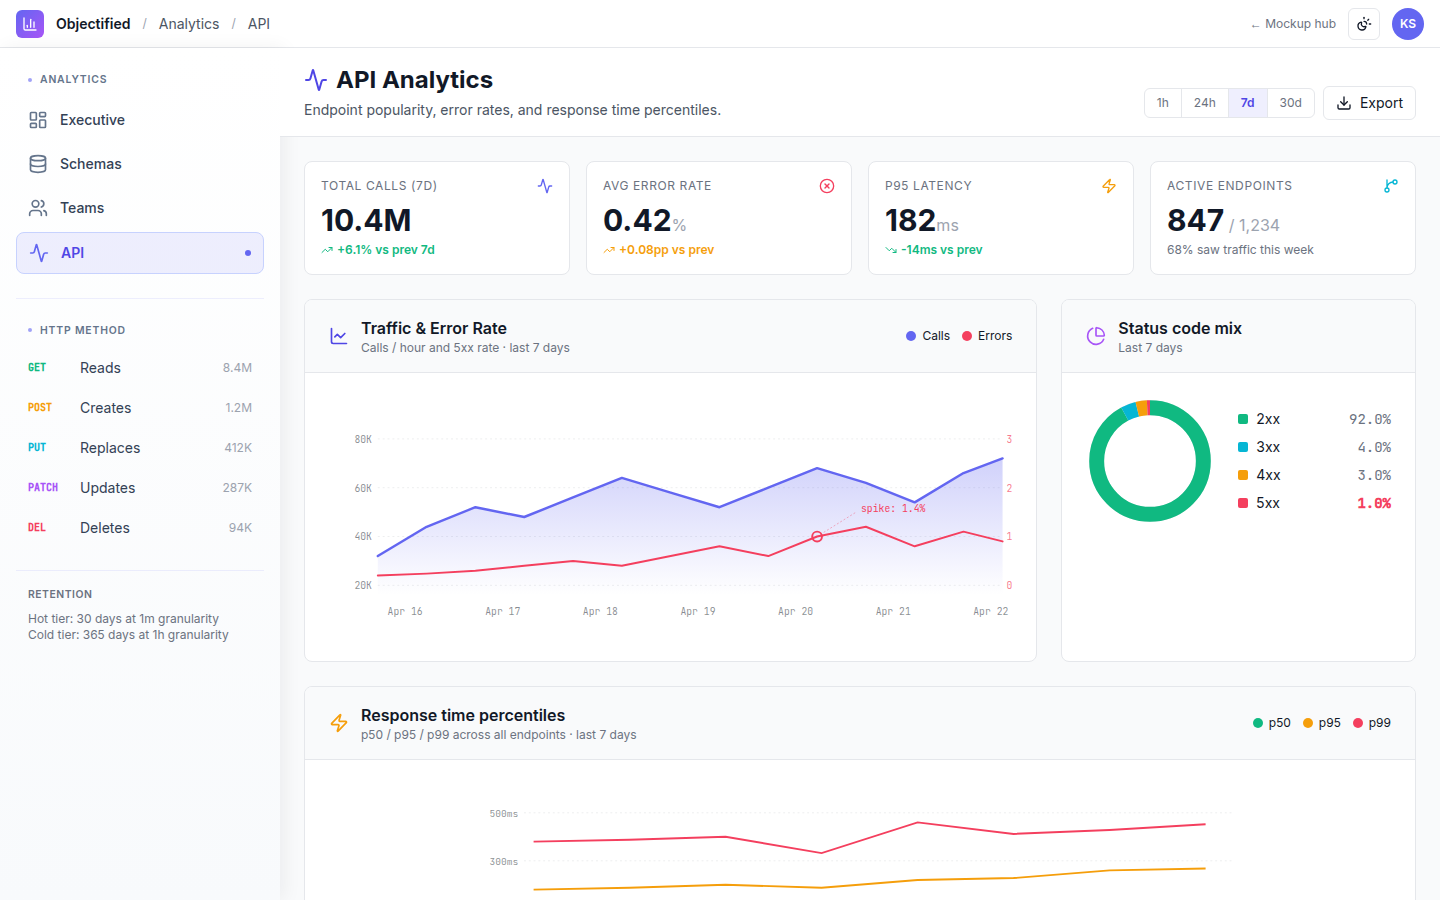1440x900 pixels.
Task: Open Teams in the sidebar
Action: [x=140, y=208]
